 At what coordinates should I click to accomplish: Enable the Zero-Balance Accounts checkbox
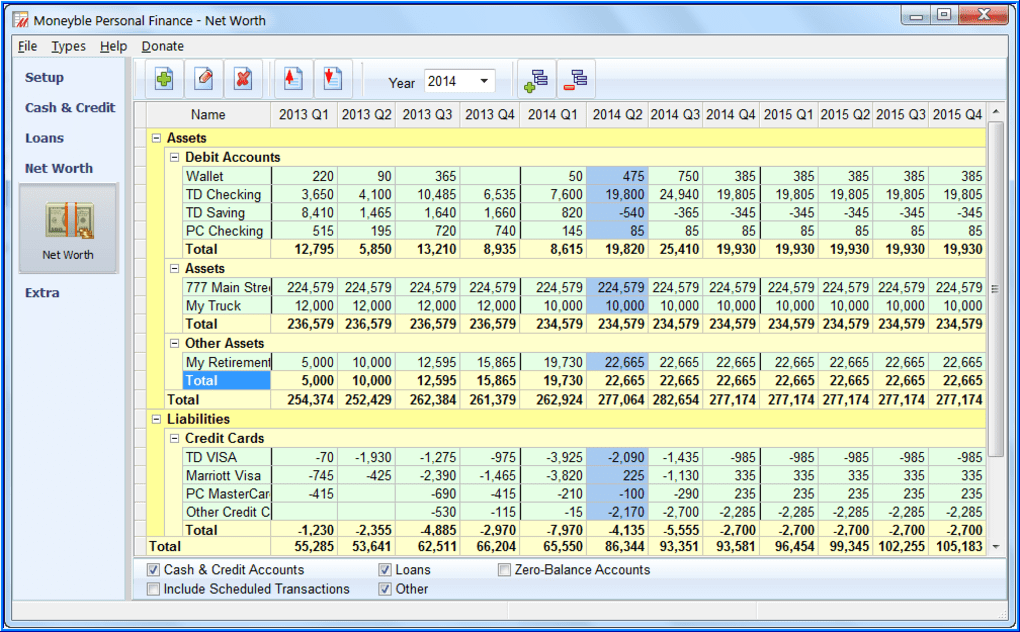tap(504, 570)
